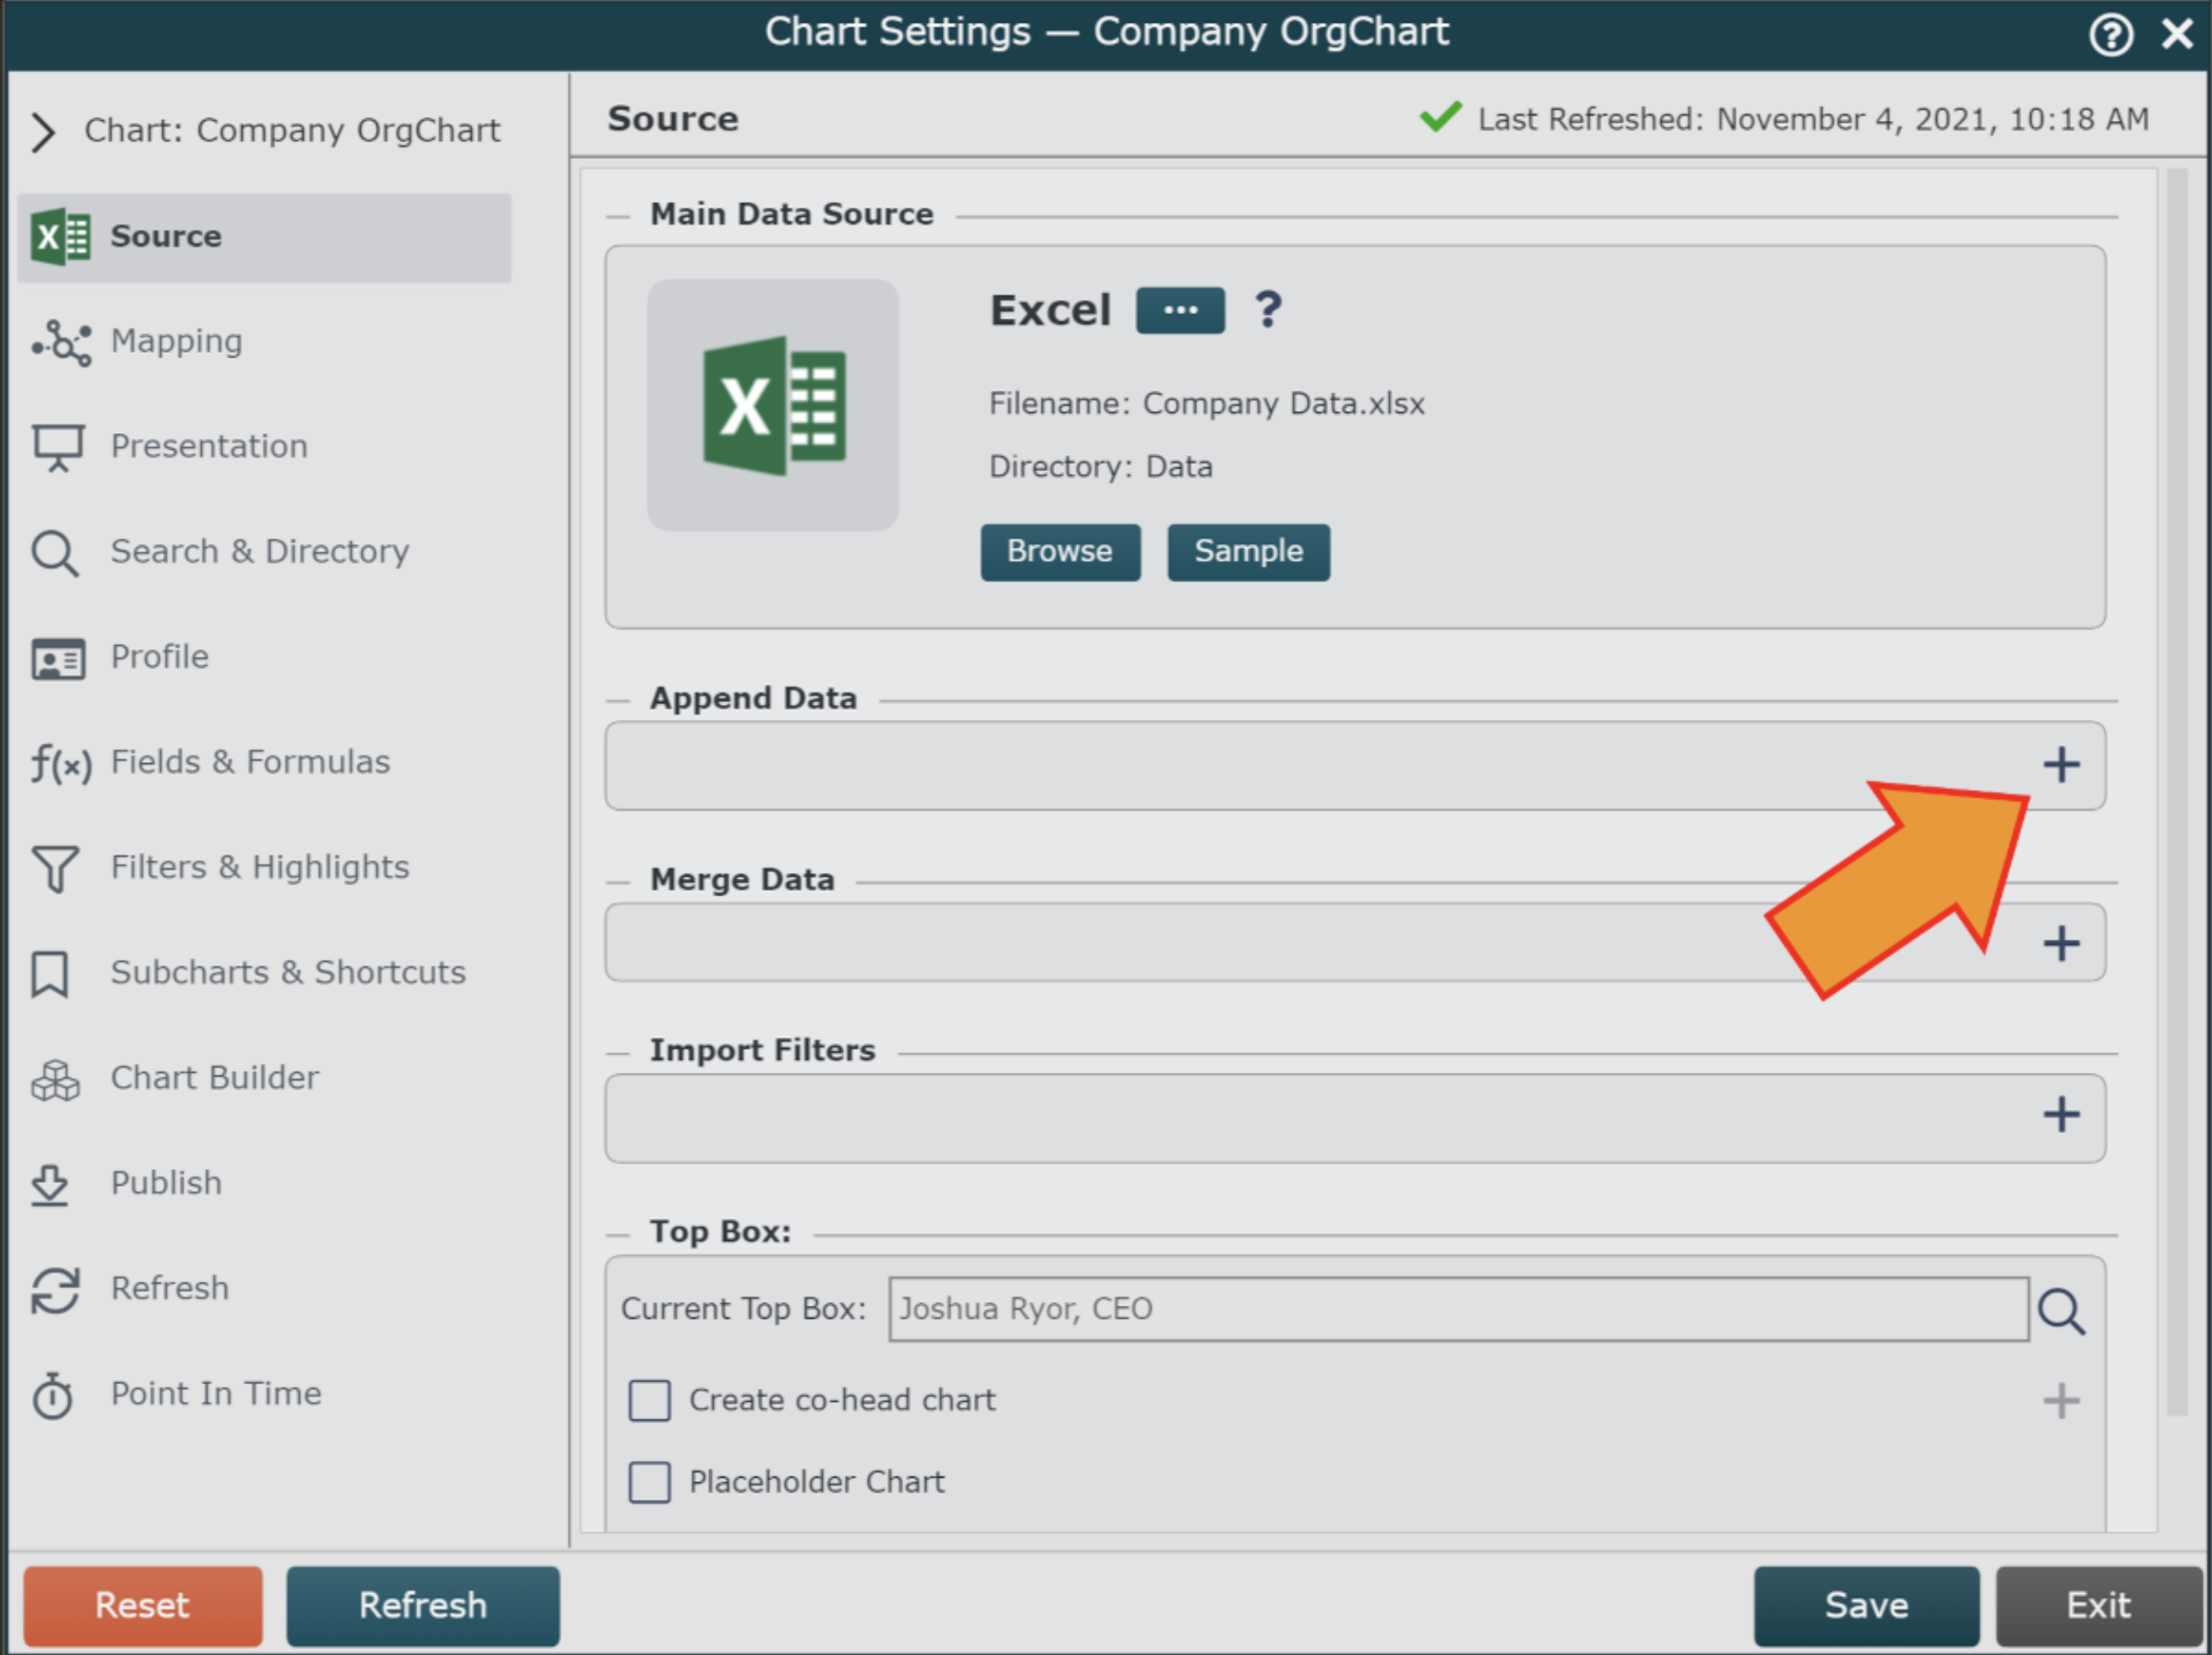Click the Filters & Highlights funnel icon
The width and height of the screenshot is (2212, 1655).
(55, 869)
